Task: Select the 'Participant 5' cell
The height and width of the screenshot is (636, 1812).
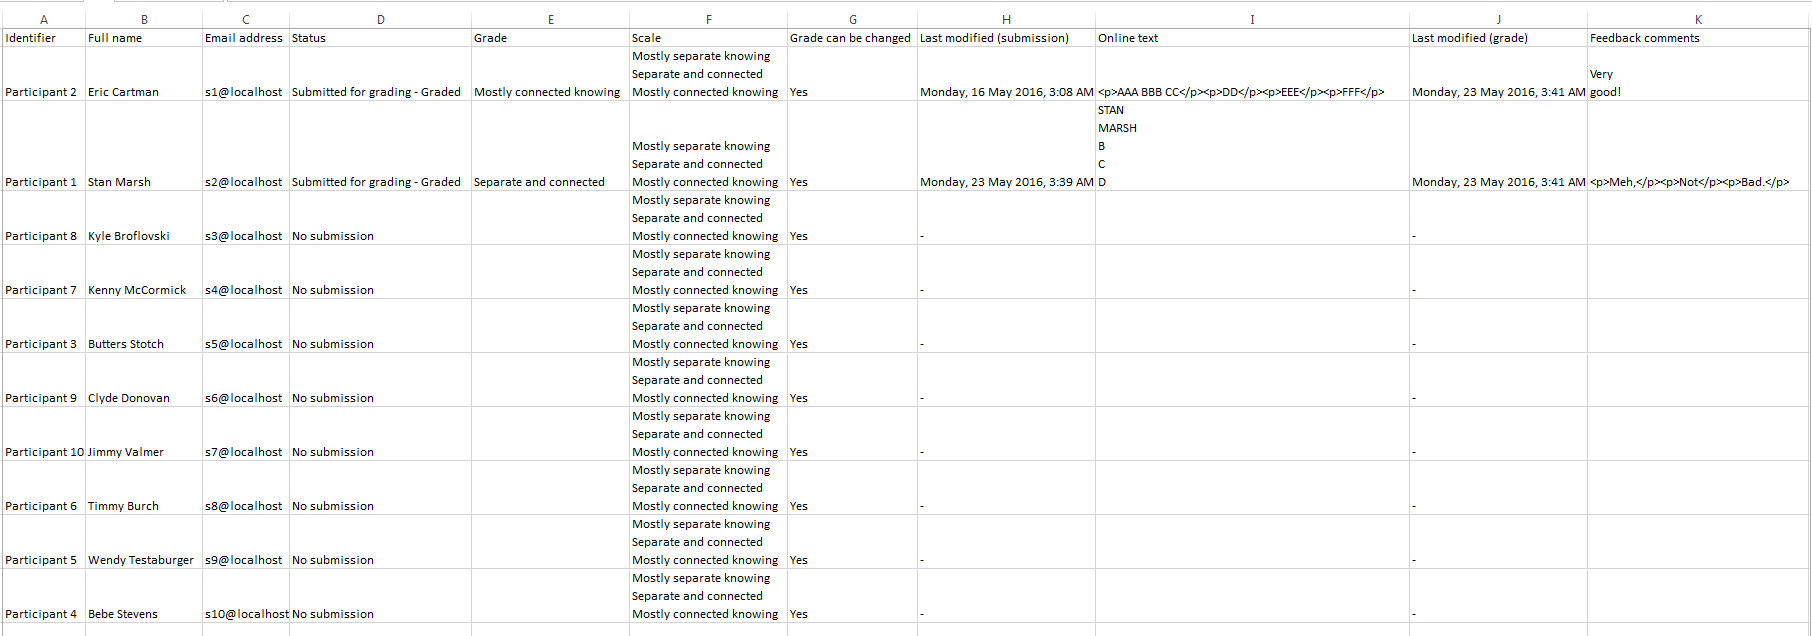Action: [x=44, y=542]
